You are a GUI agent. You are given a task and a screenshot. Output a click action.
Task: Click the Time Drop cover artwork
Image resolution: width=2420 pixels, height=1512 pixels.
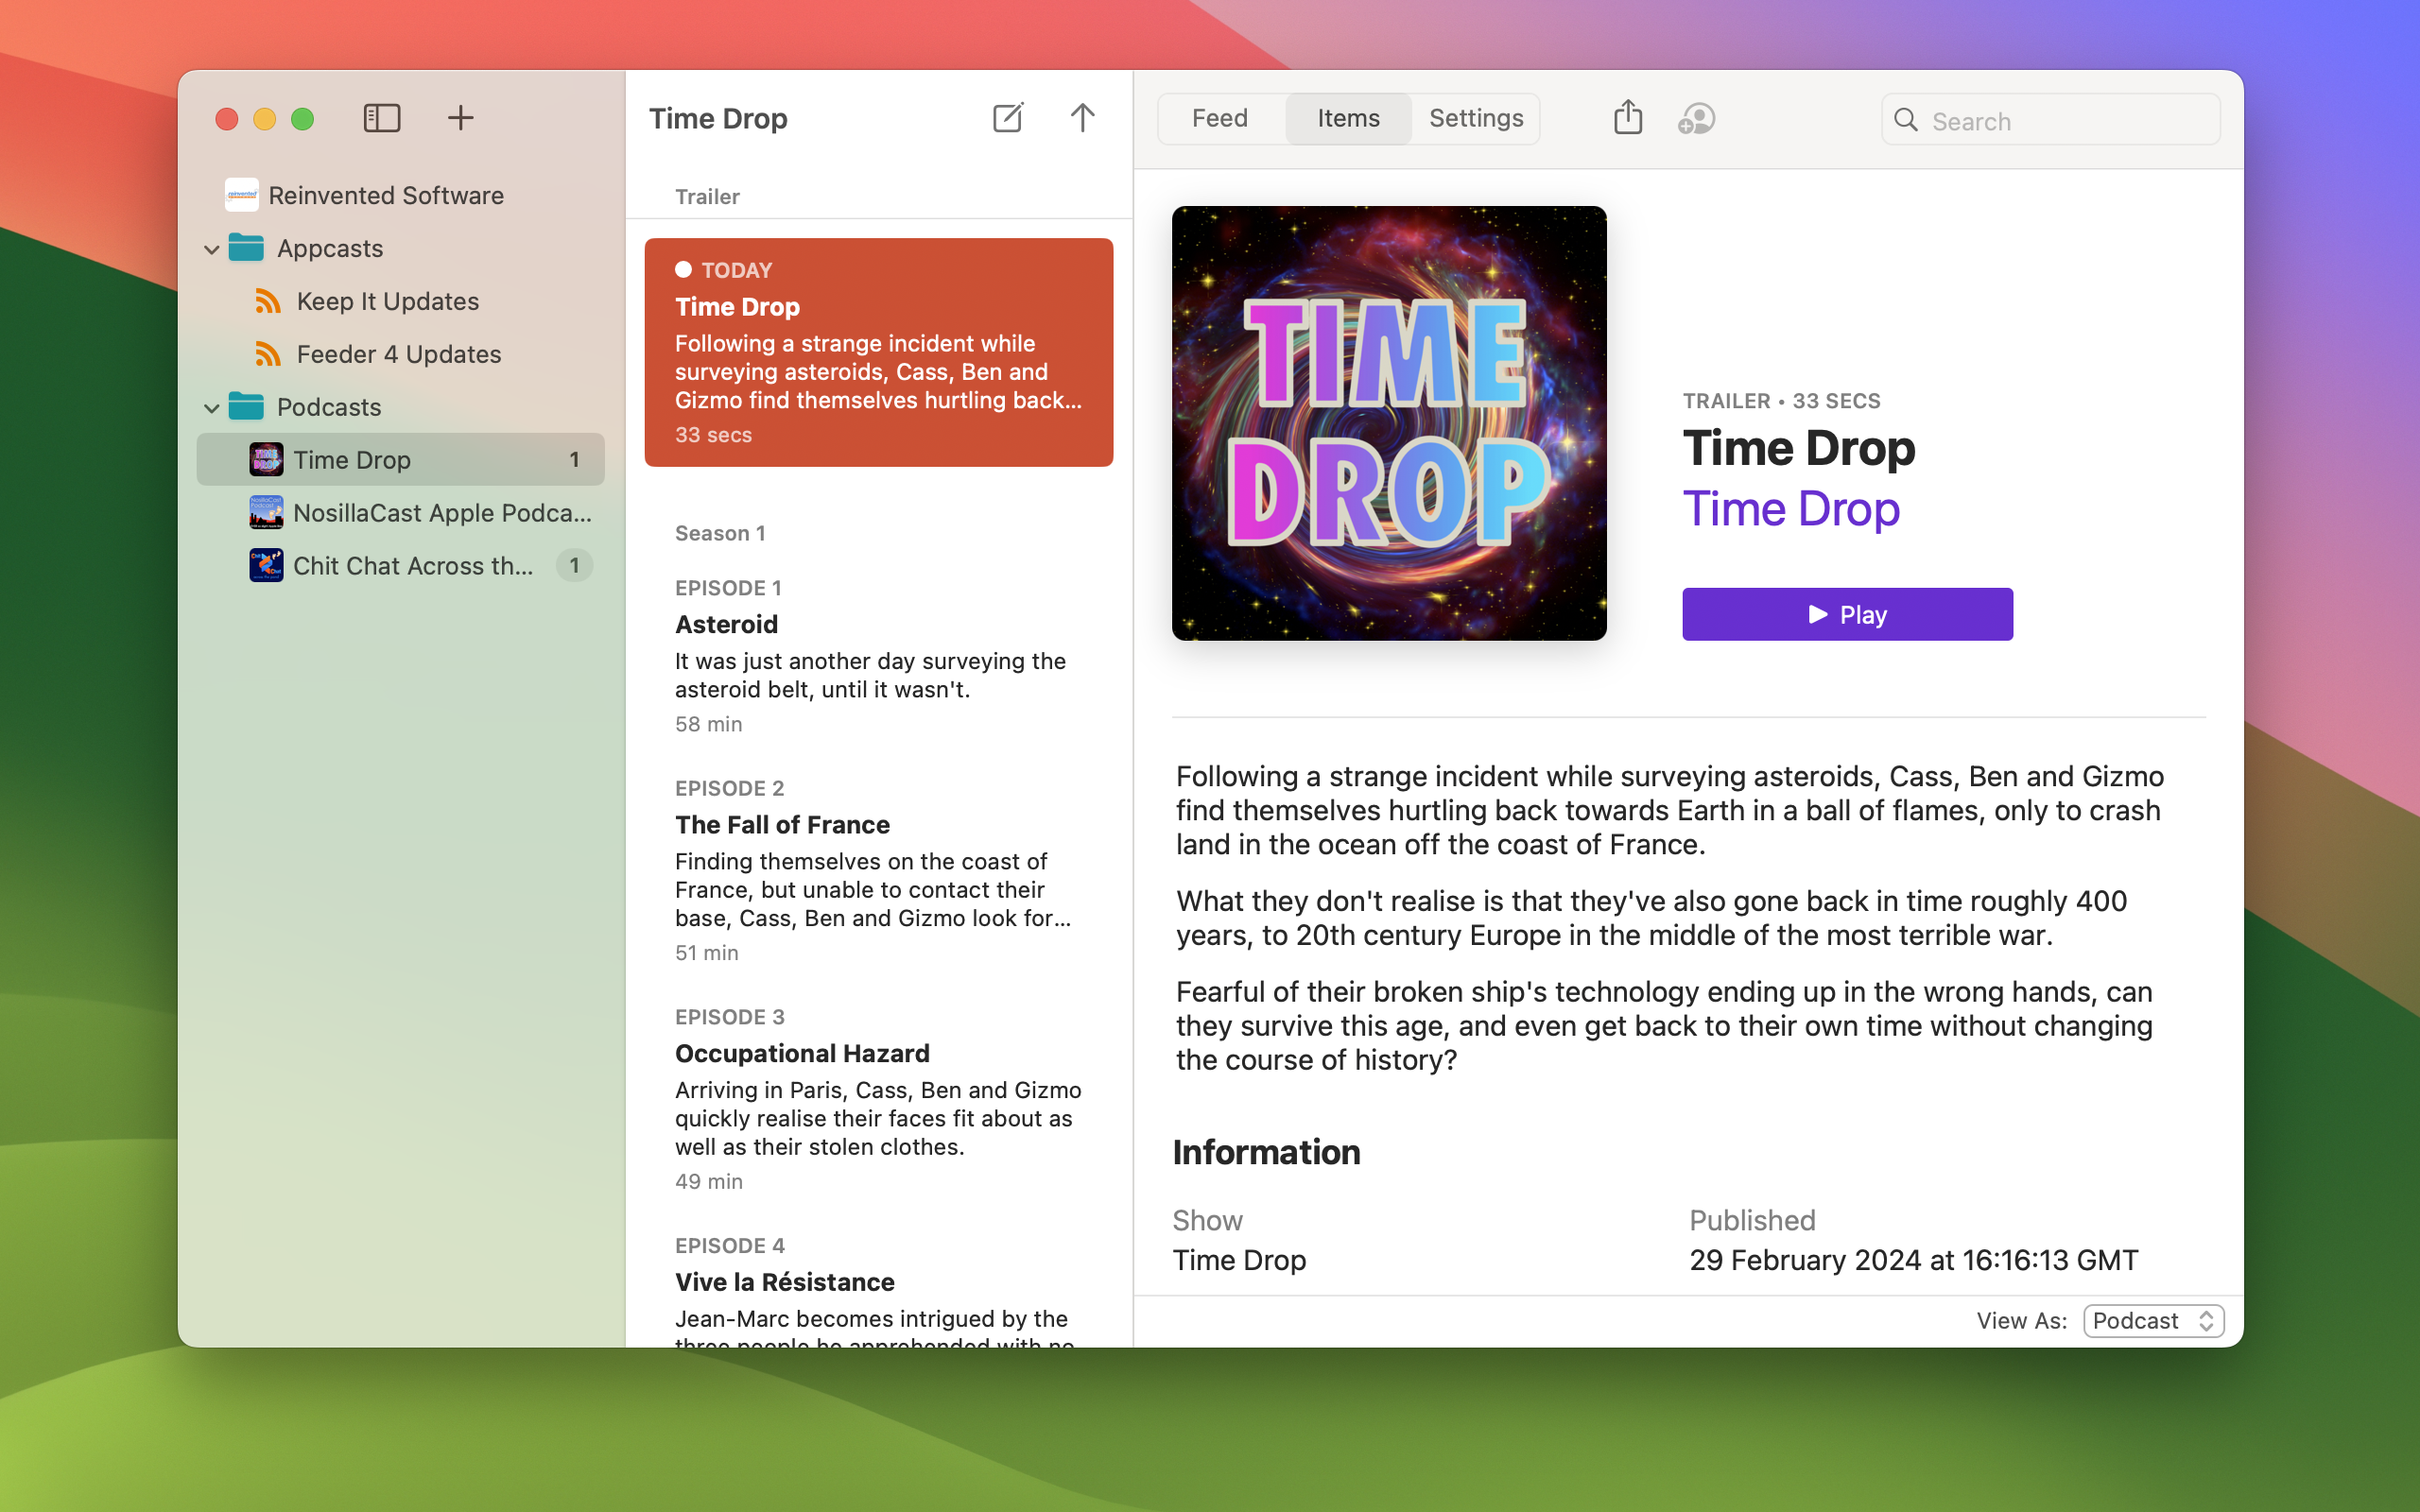pyautogui.click(x=1389, y=423)
